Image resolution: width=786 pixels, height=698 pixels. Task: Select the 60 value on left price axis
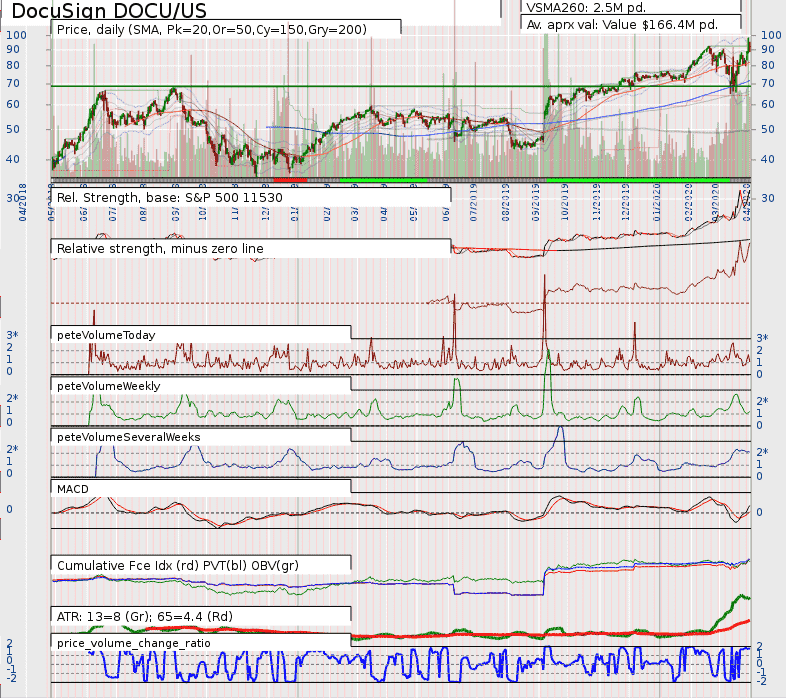[13, 104]
